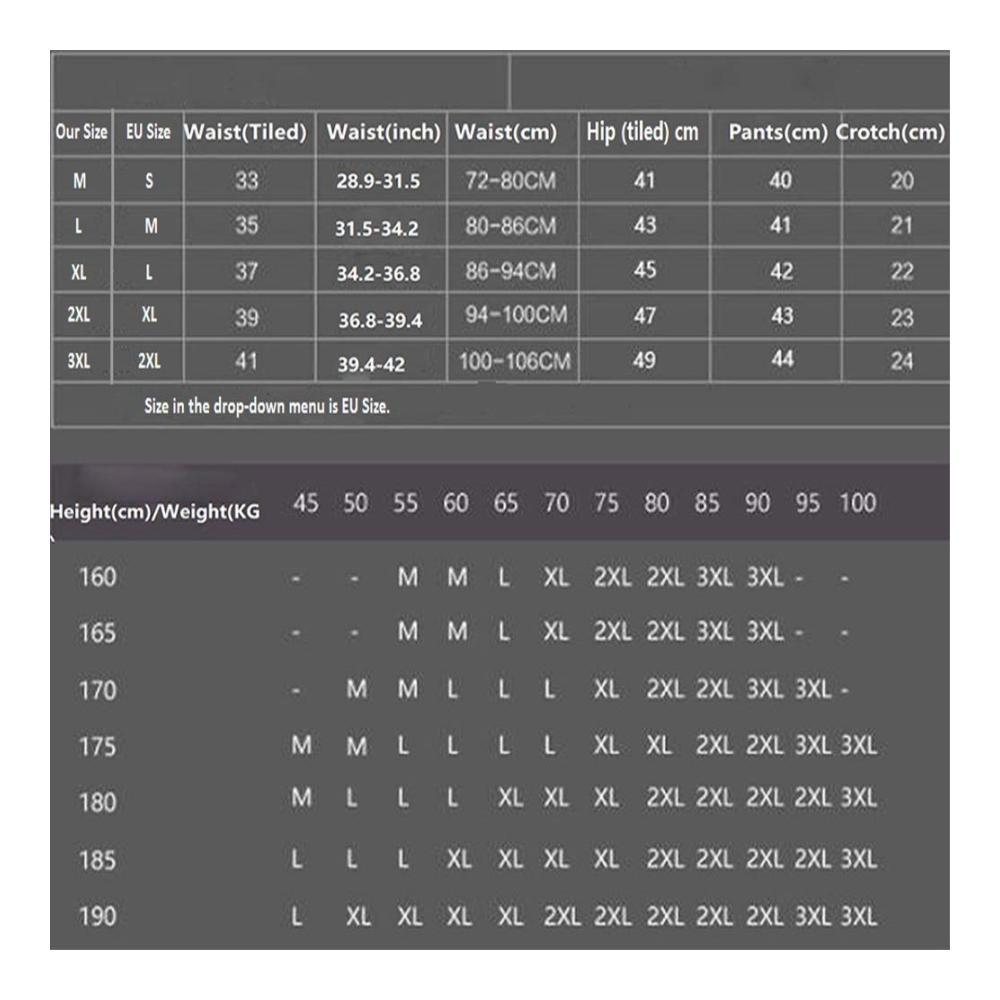Select the weight column header "100"

[x=858, y=503]
